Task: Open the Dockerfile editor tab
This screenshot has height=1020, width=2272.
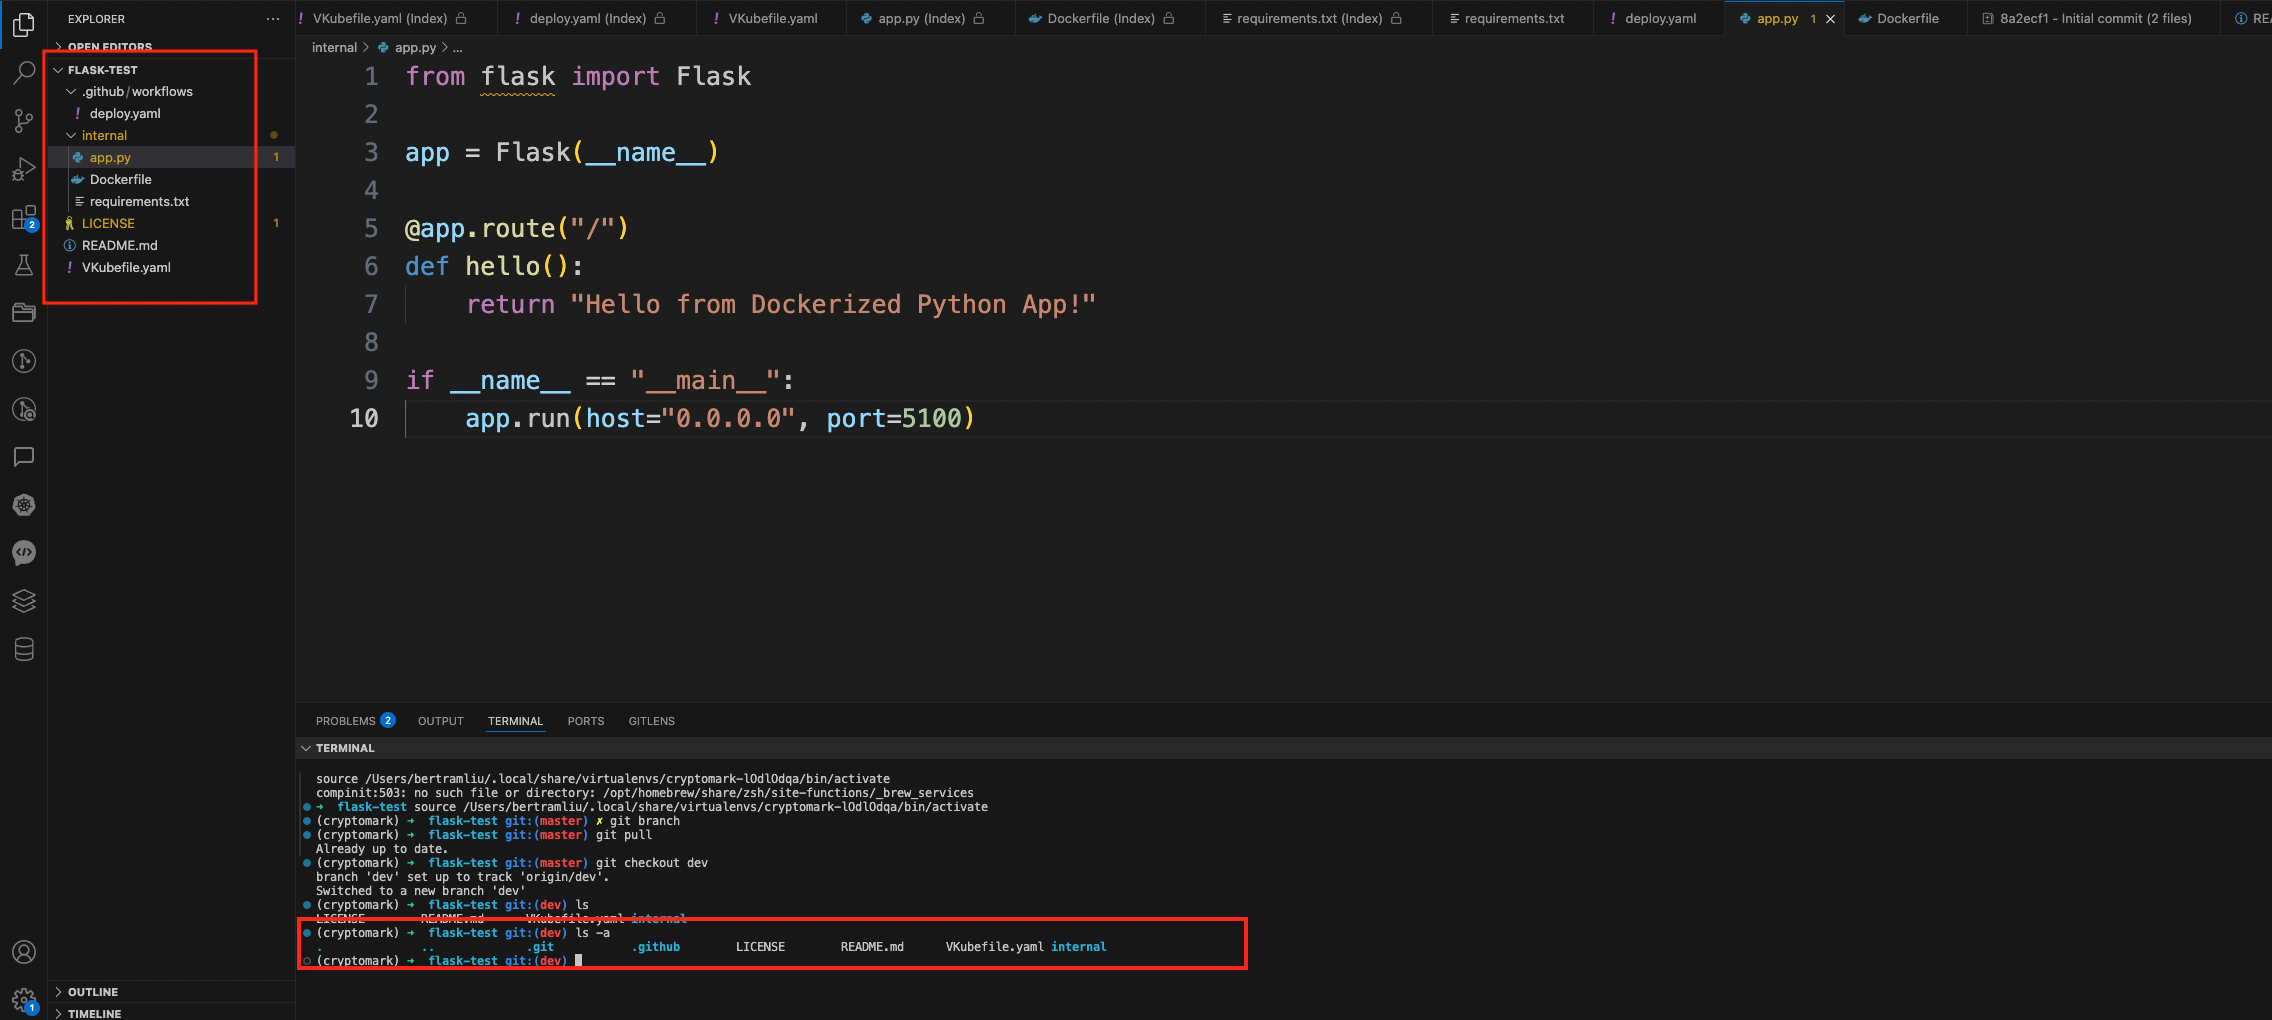Action: click(x=1906, y=18)
